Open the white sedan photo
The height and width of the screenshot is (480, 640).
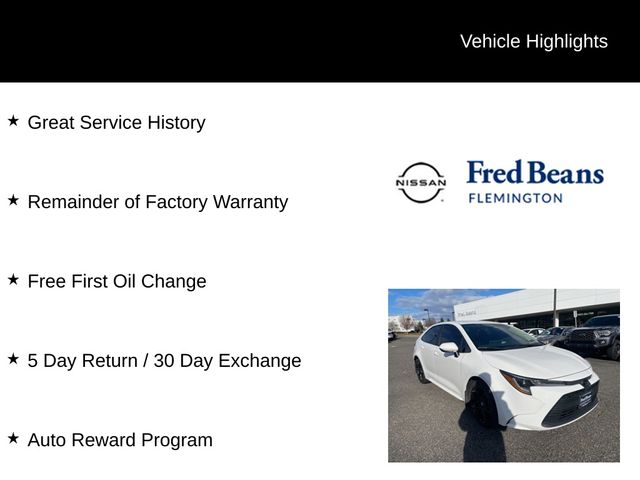503,376
